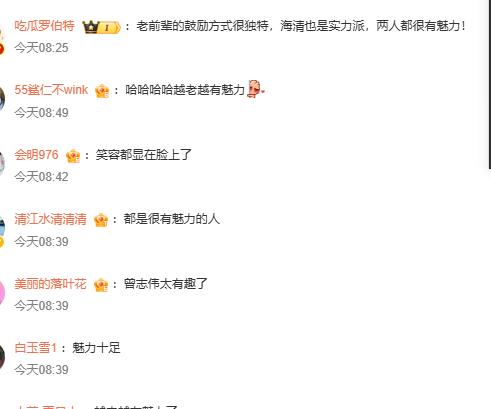Click the avatar left of 美丽的落叶花
The height and width of the screenshot is (409, 491).
coord(2,292)
